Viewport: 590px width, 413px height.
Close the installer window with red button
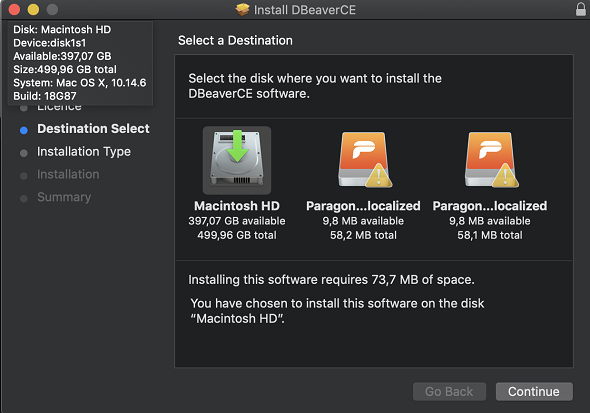pos(14,9)
